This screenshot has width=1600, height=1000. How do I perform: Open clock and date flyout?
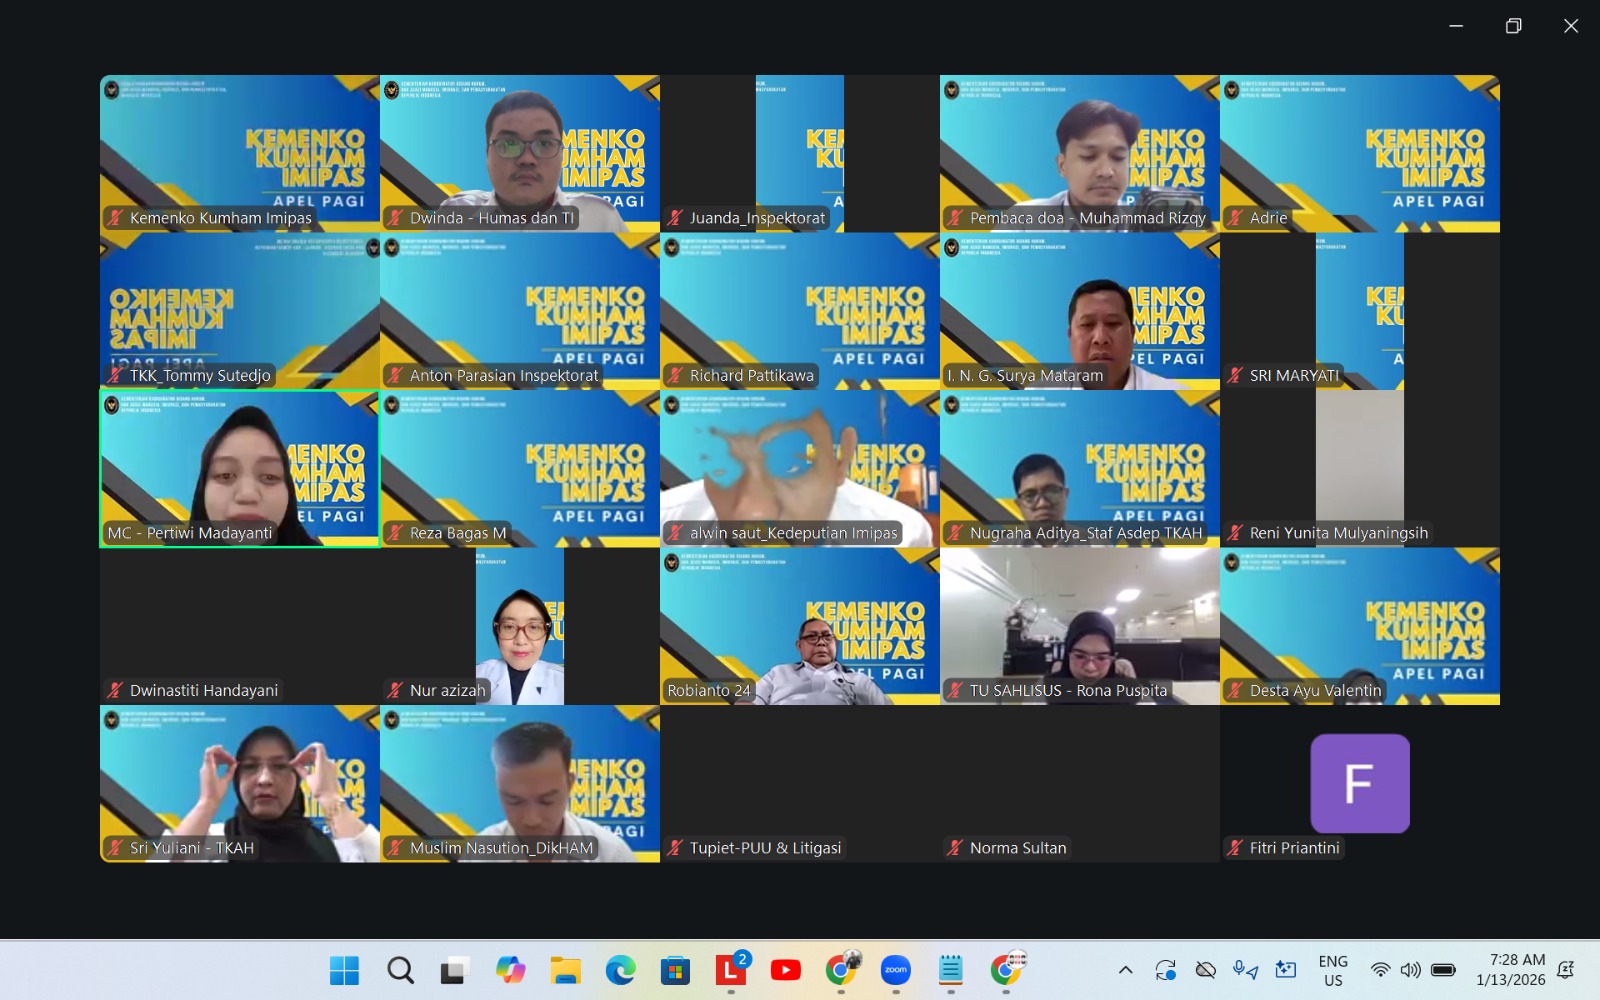[x=1510, y=970]
